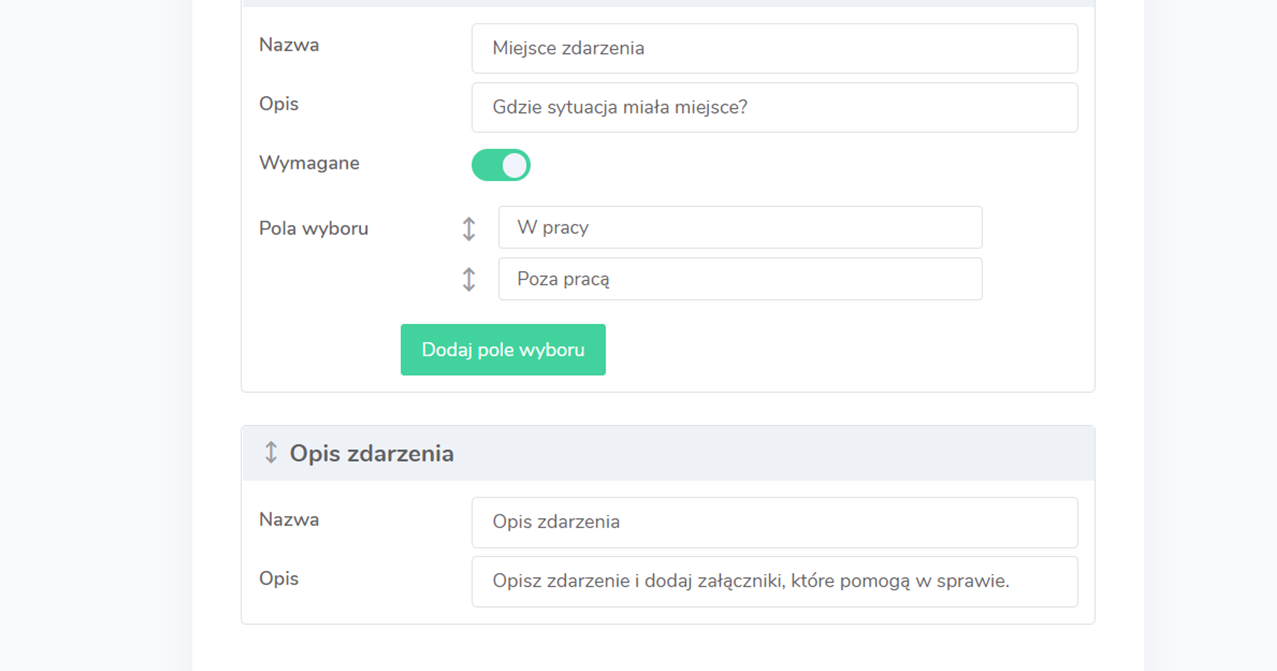Click the 'W pracy' choice field
Screen dimensions: 1277x671
click(x=740, y=227)
